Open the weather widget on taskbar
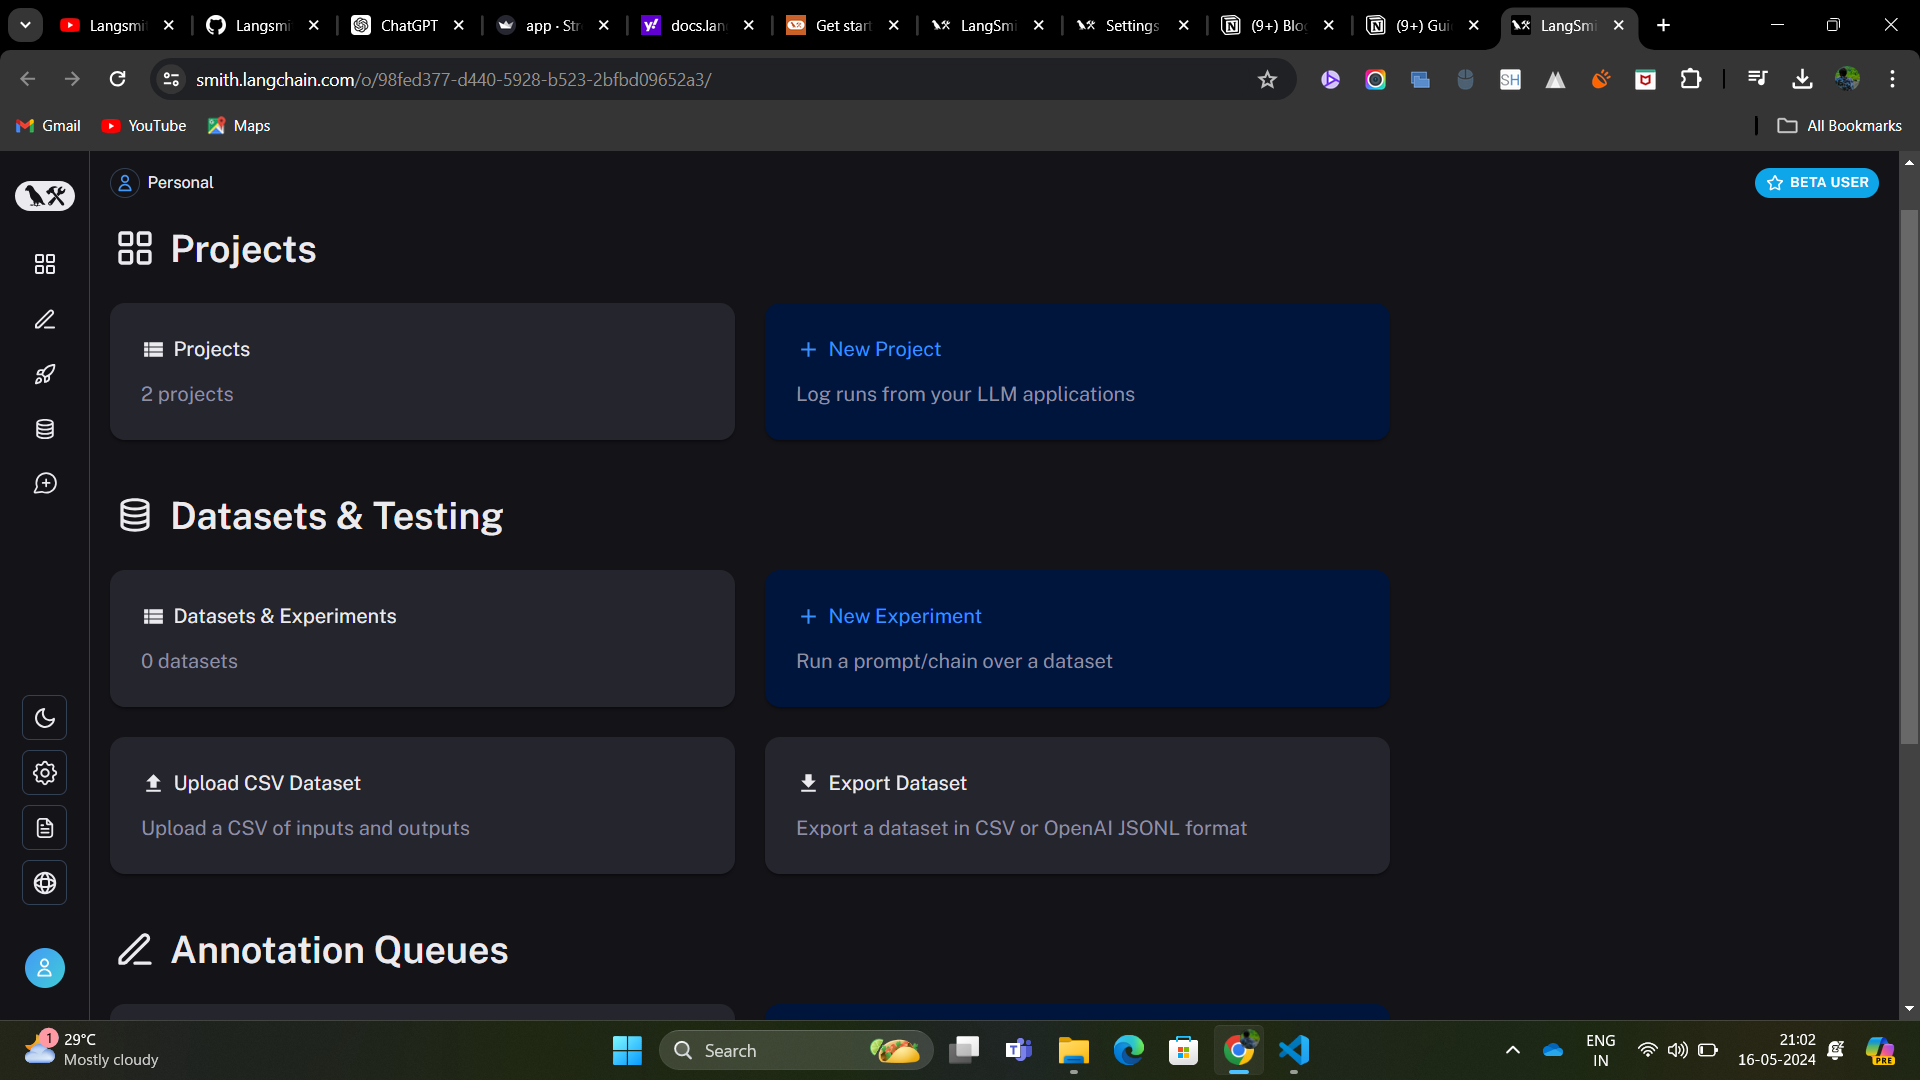 coord(91,1050)
